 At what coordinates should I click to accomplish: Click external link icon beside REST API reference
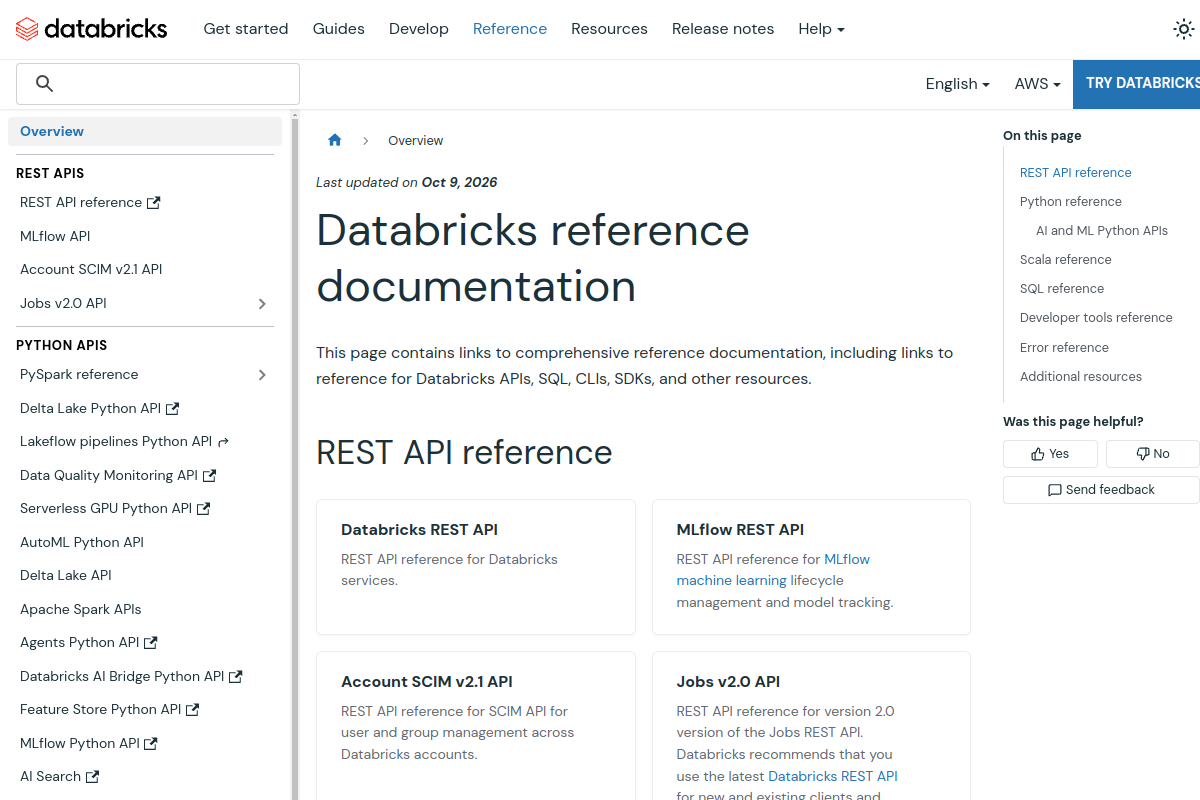coord(153,203)
